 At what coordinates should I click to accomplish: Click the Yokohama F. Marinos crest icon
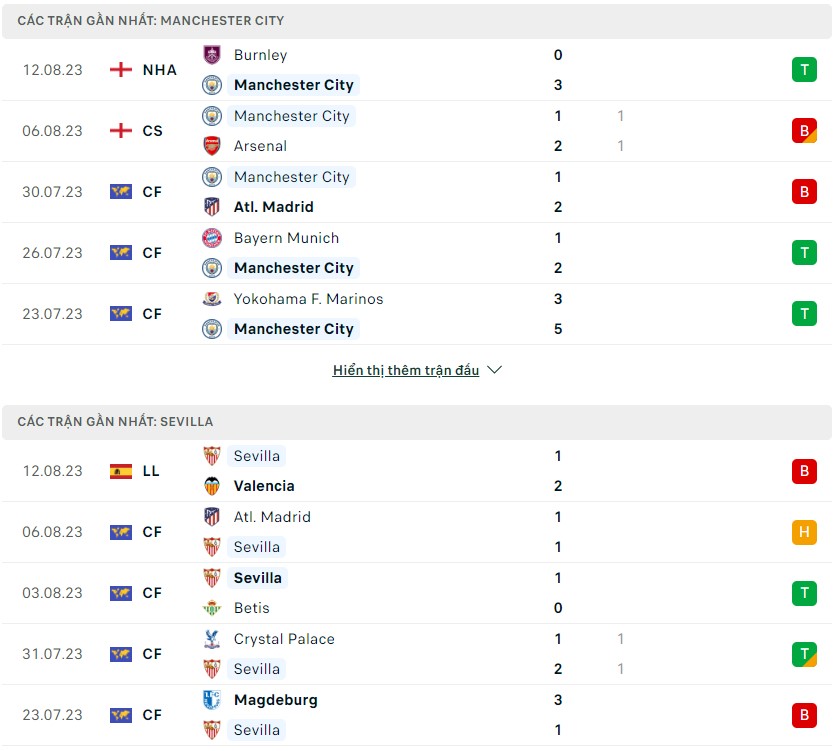212,299
